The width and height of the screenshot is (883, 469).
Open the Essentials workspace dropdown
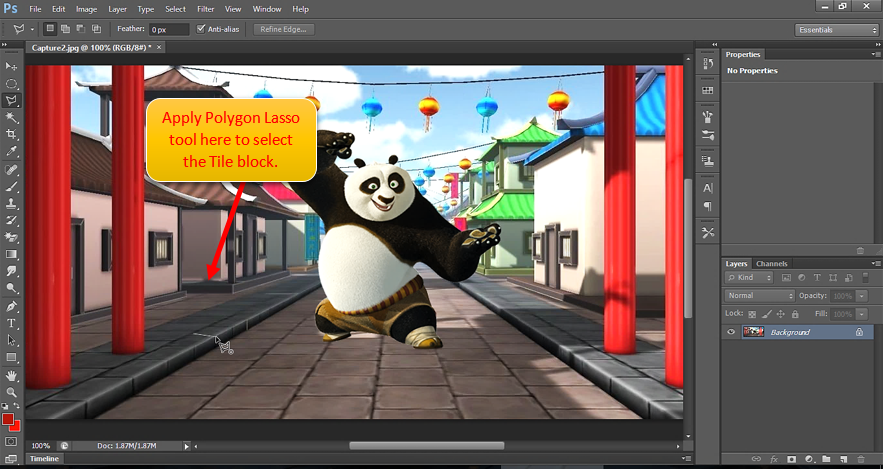click(836, 30)
